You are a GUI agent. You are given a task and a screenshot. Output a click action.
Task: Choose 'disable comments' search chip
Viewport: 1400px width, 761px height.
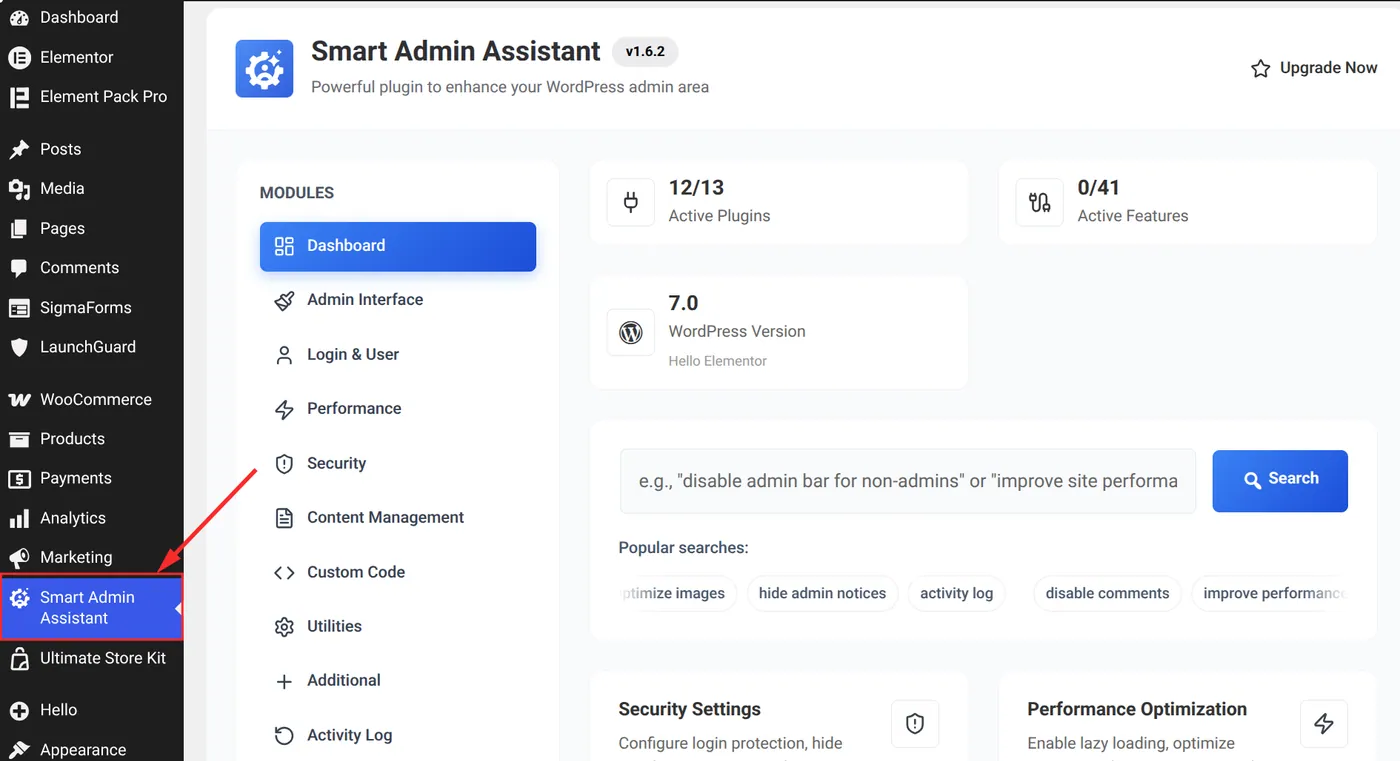(1107, 593)
